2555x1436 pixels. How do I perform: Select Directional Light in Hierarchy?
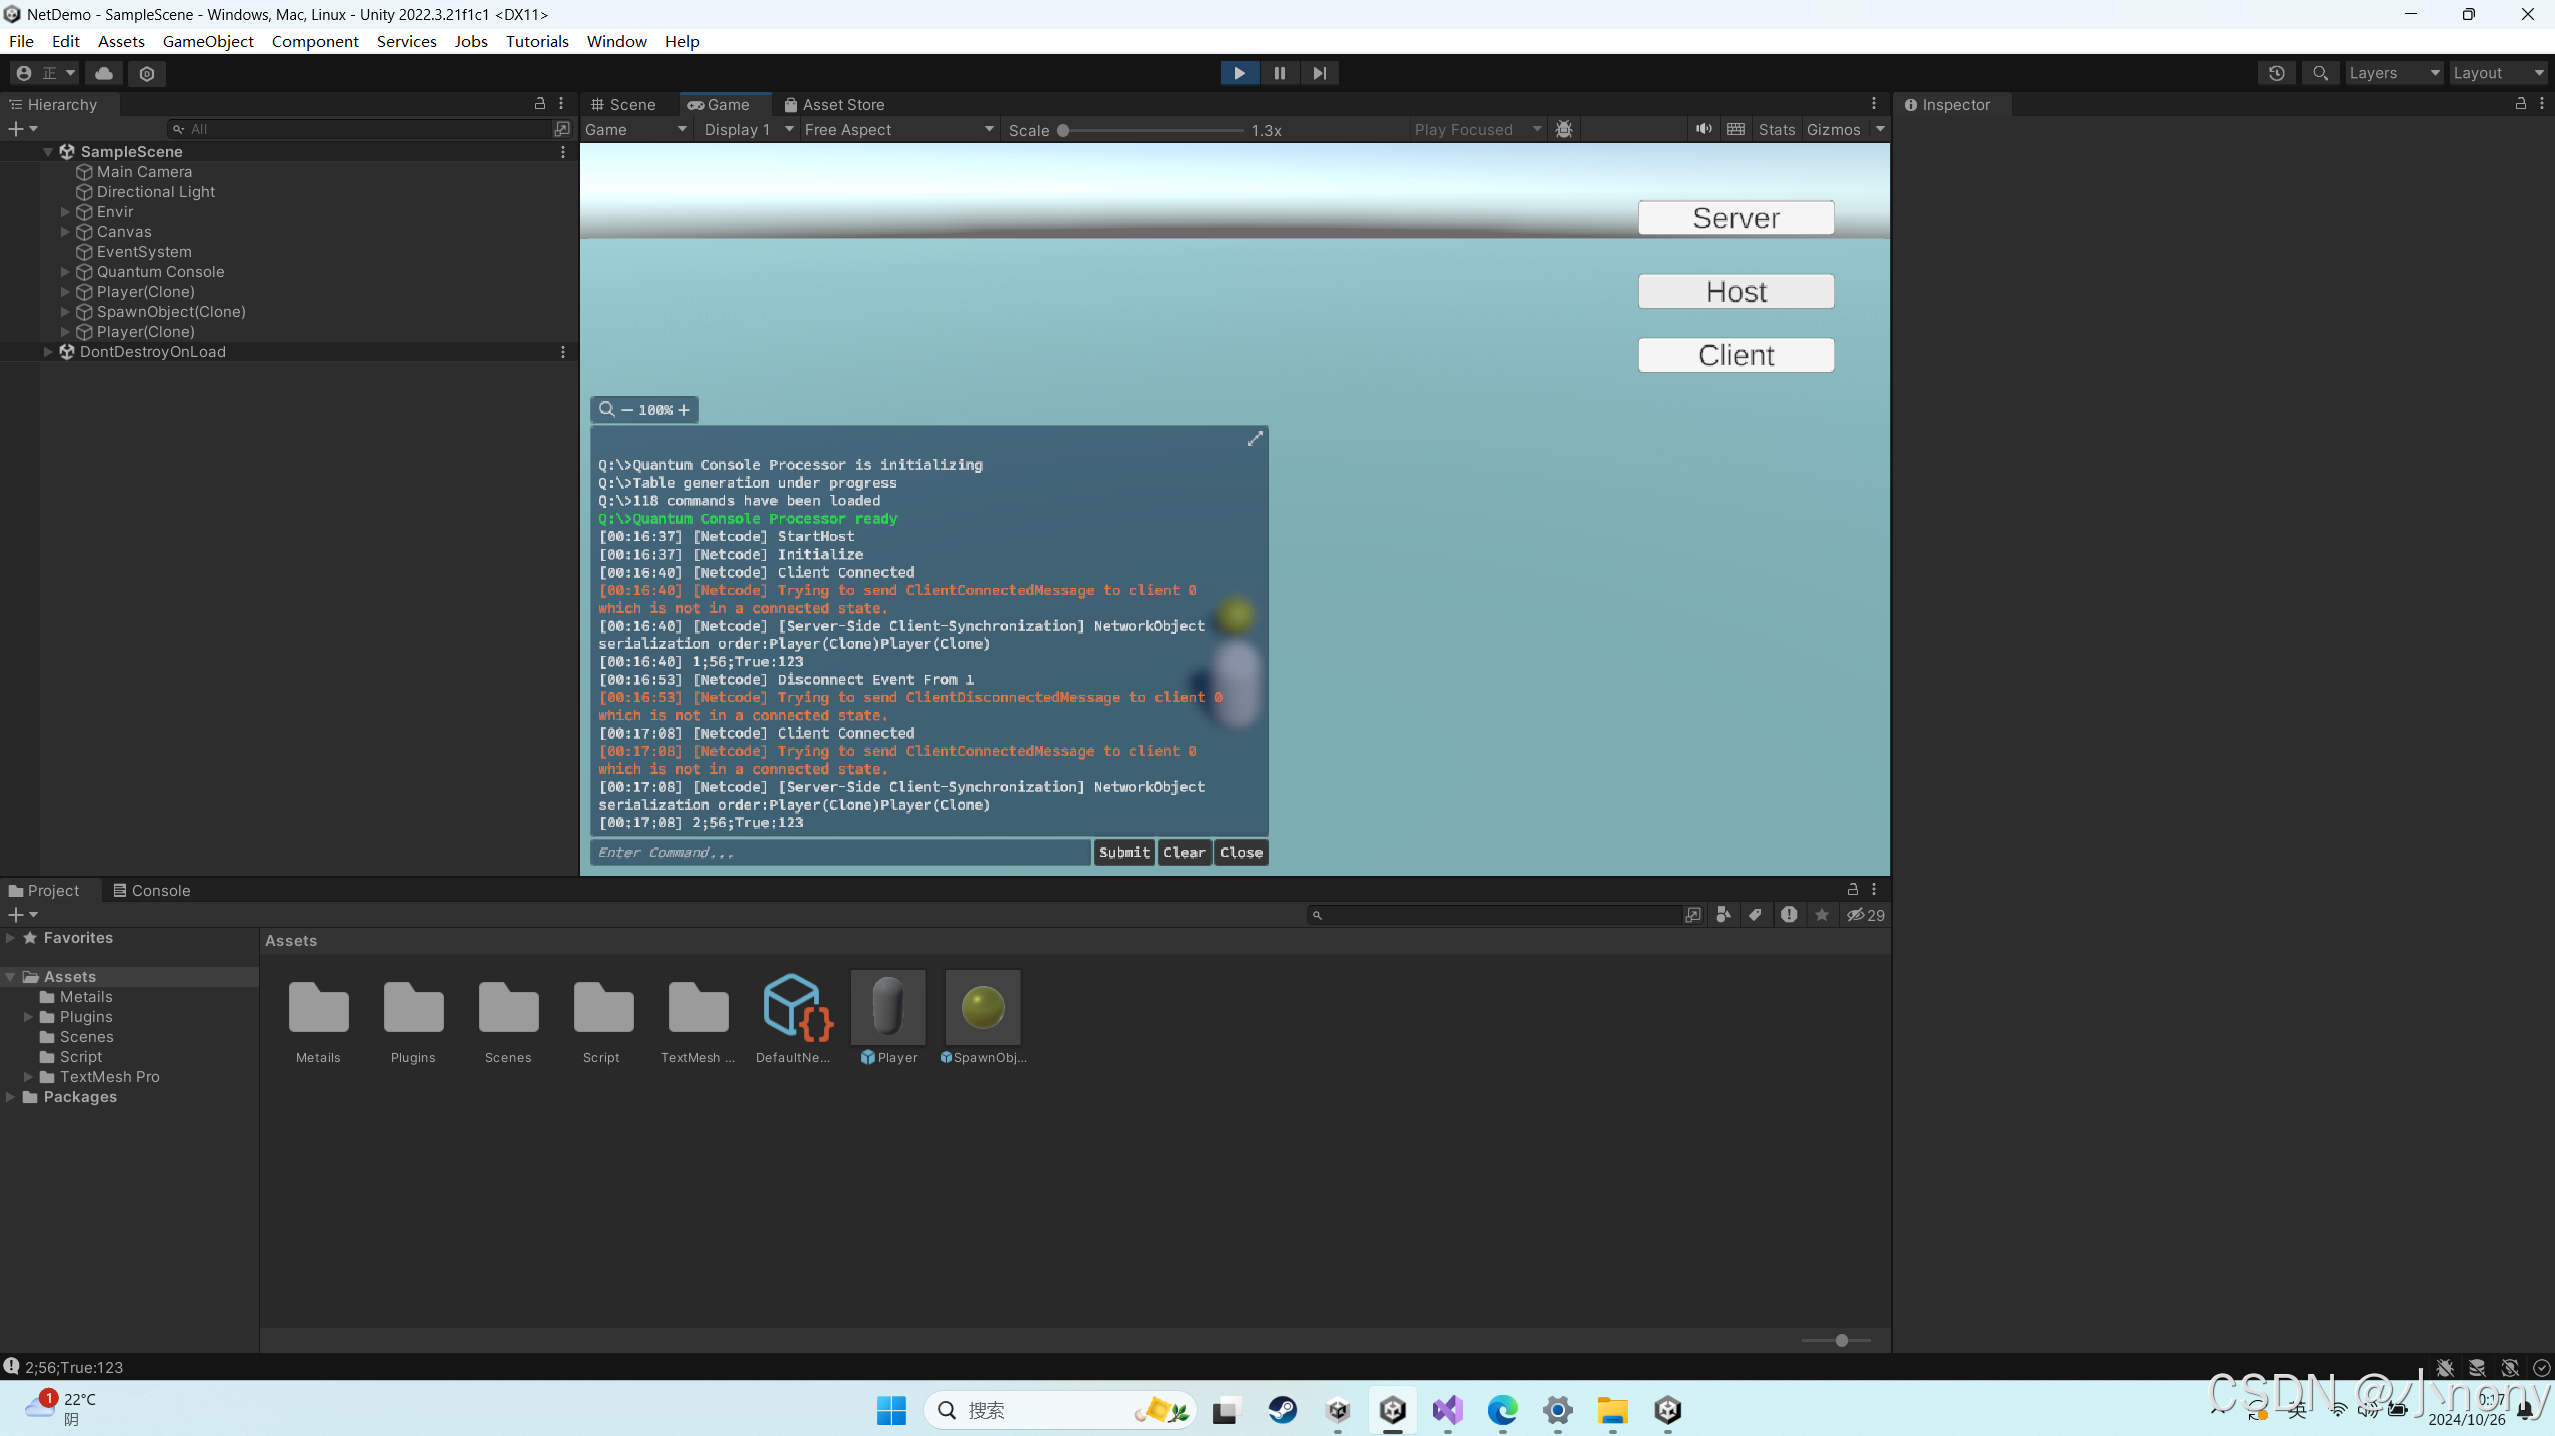tap(155, 192)
